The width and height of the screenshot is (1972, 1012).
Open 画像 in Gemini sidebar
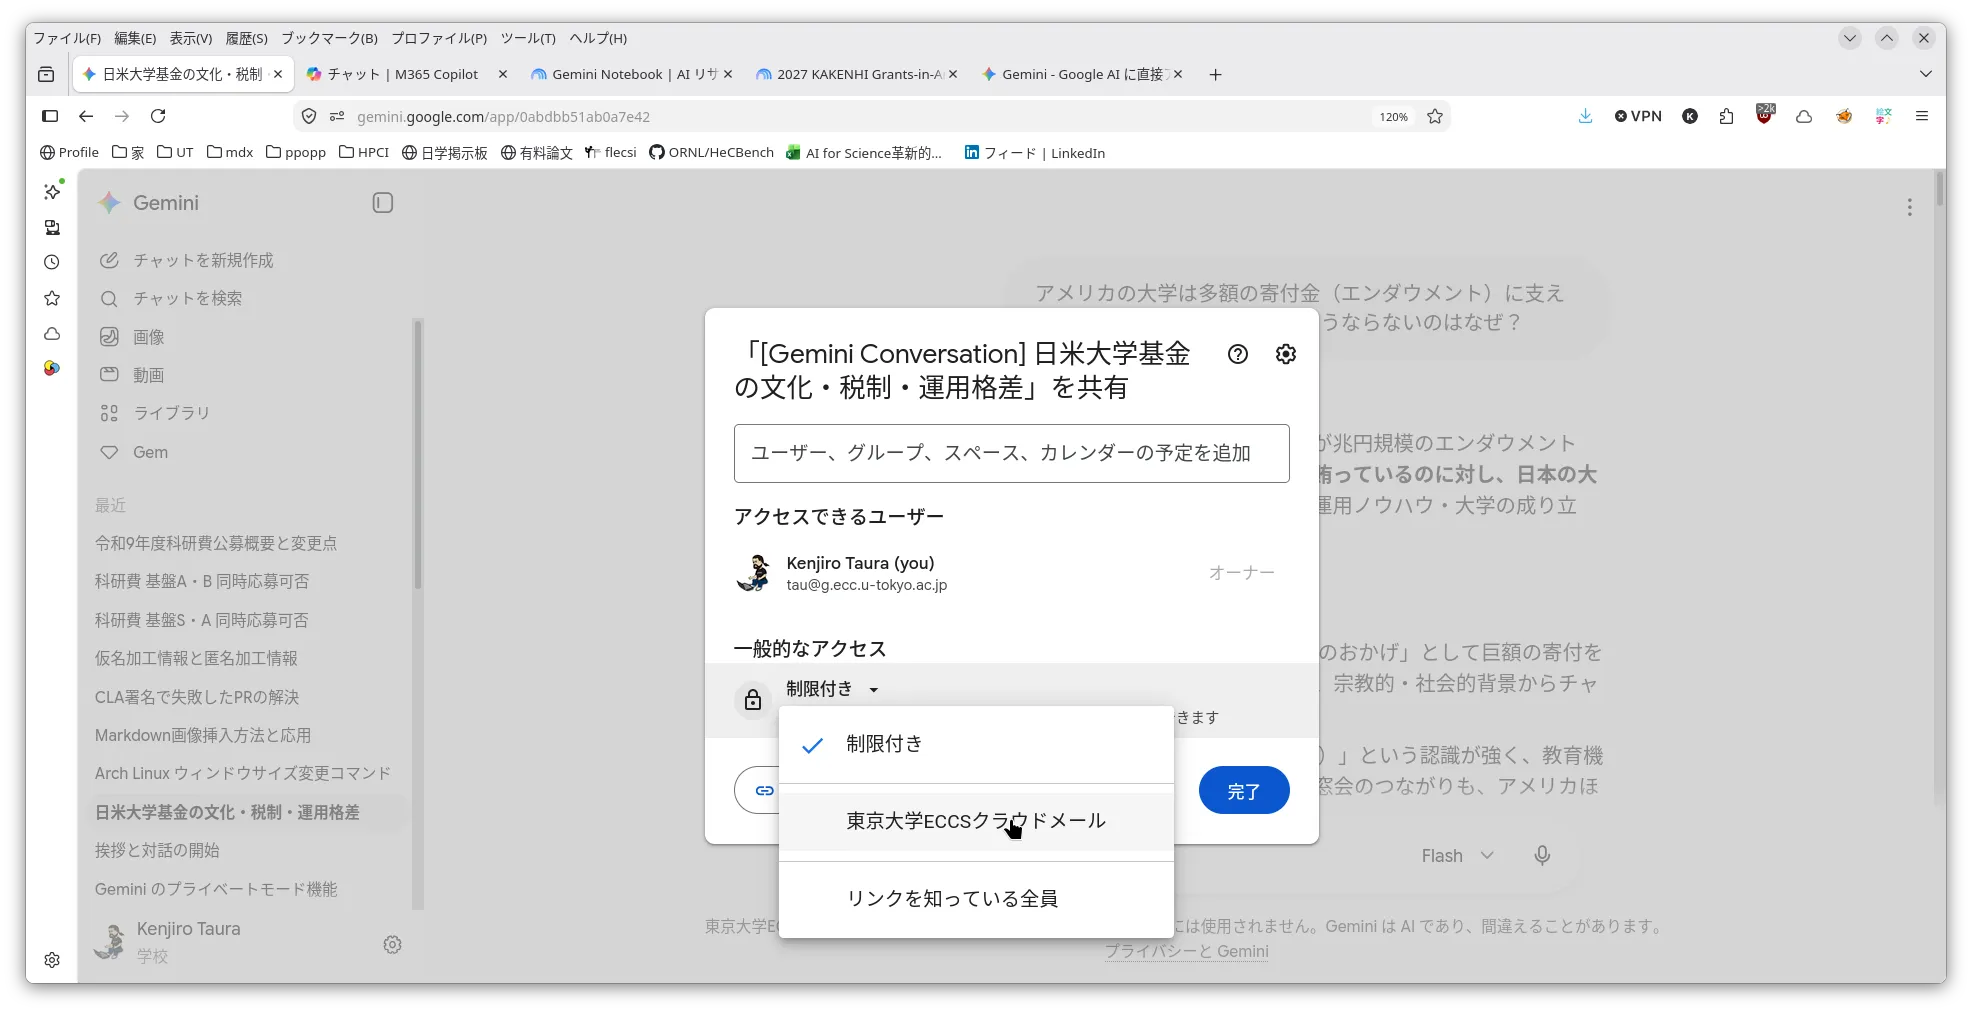tap(148, 337)
